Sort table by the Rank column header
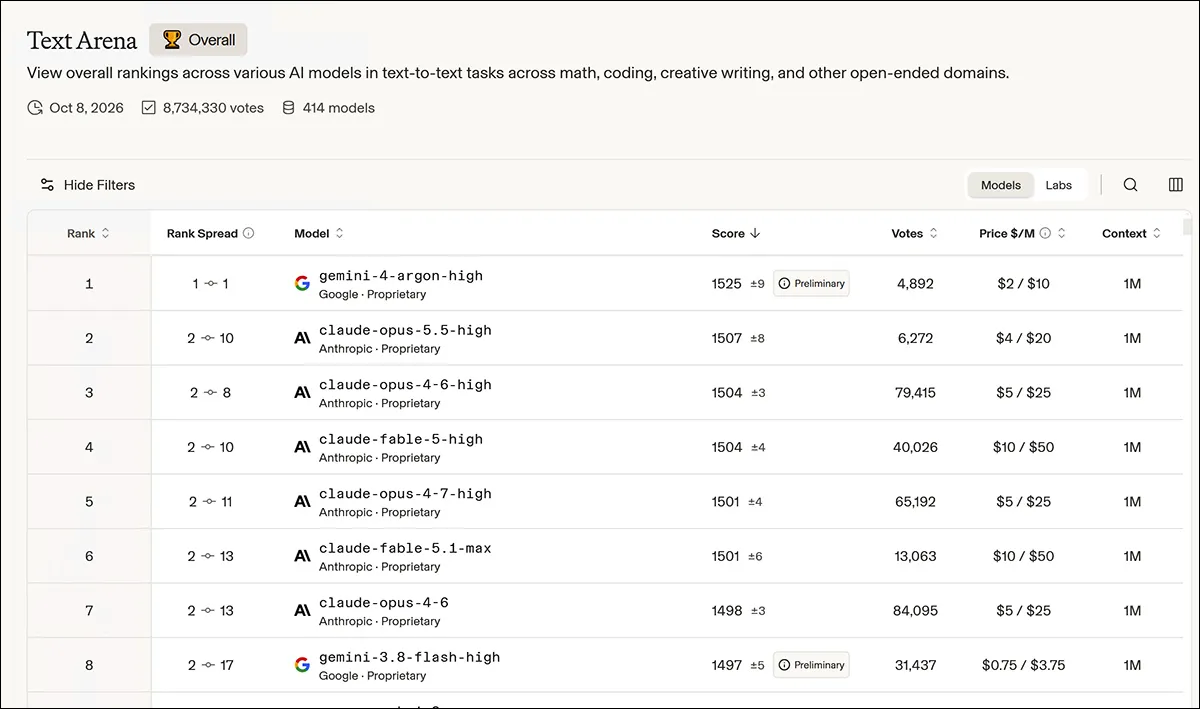The width and height of the screenshot is (1200, 709). [x=88, y=233]
